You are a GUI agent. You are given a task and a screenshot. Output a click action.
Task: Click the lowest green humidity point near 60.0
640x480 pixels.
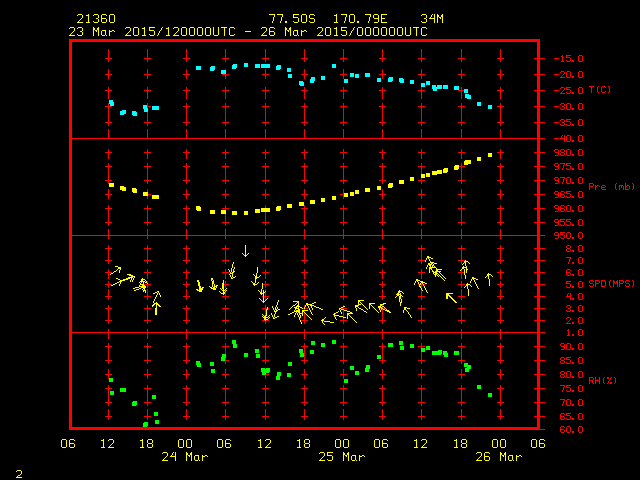[145, 424]
